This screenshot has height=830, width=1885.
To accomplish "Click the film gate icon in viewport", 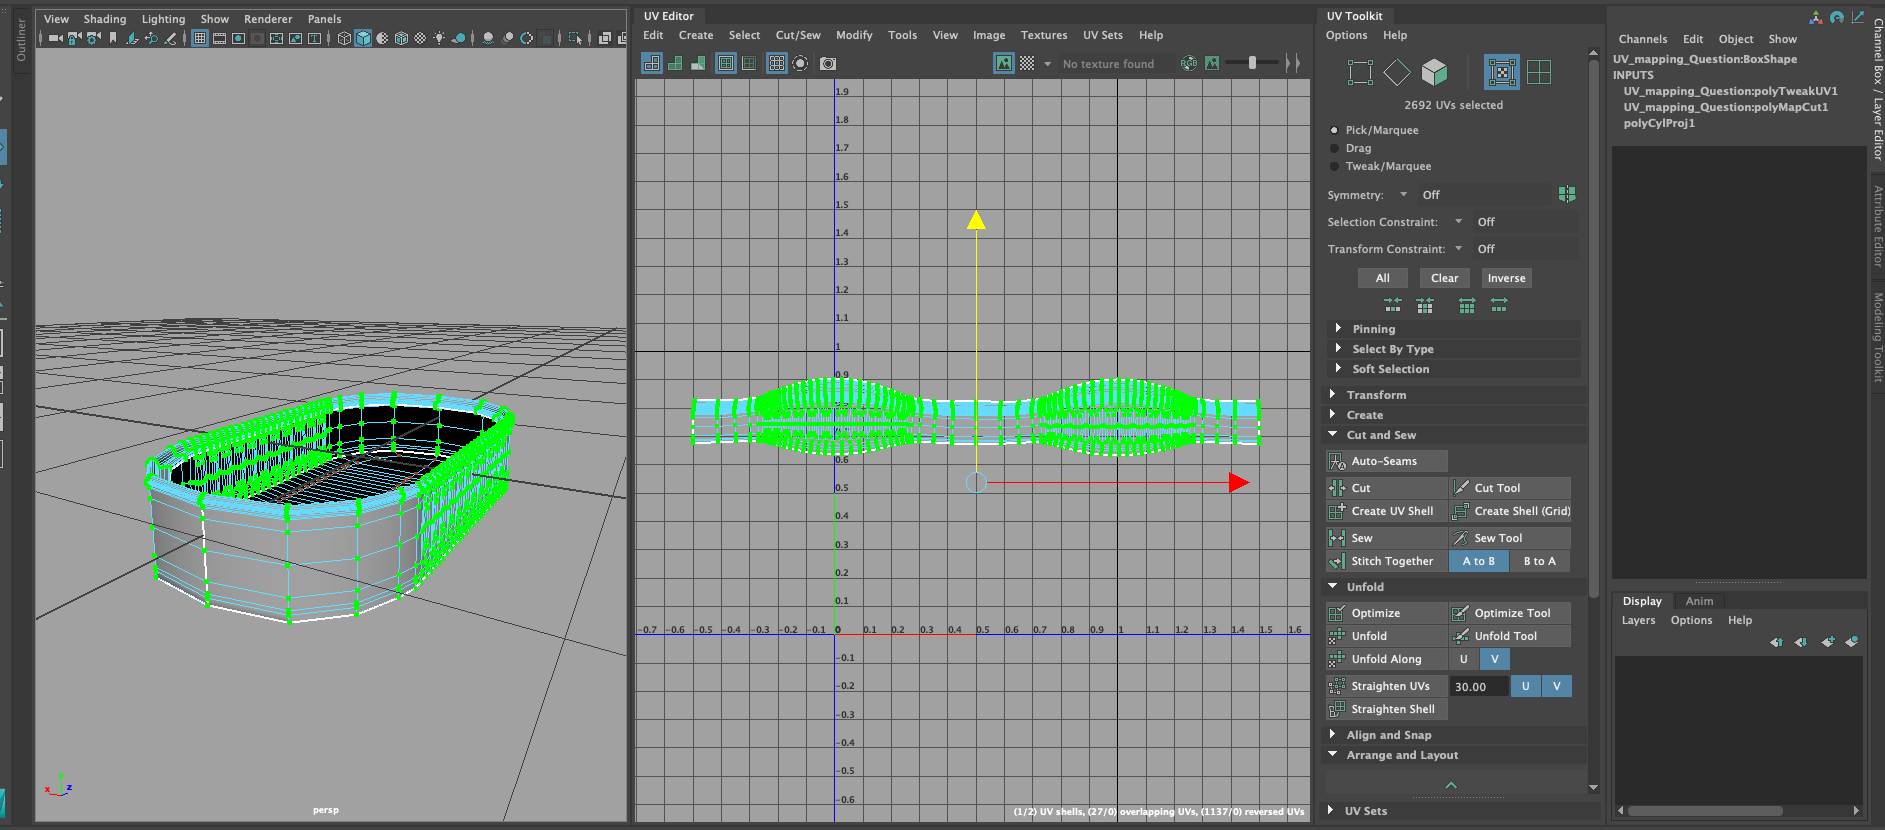I will click(x=219, y=38).
